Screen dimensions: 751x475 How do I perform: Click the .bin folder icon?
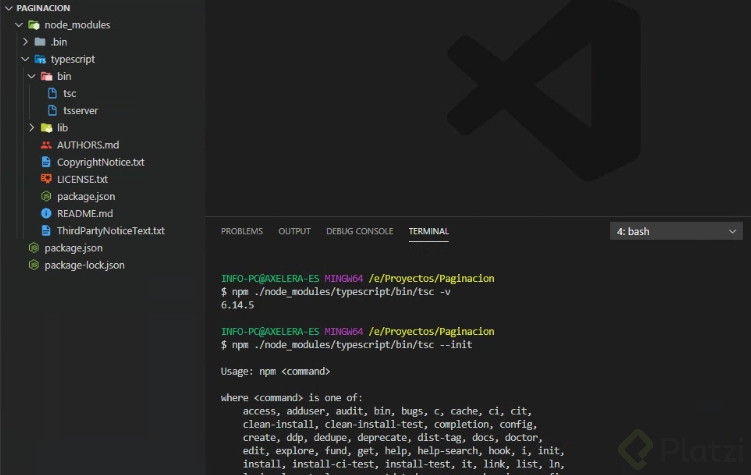[x=40, y=42]
